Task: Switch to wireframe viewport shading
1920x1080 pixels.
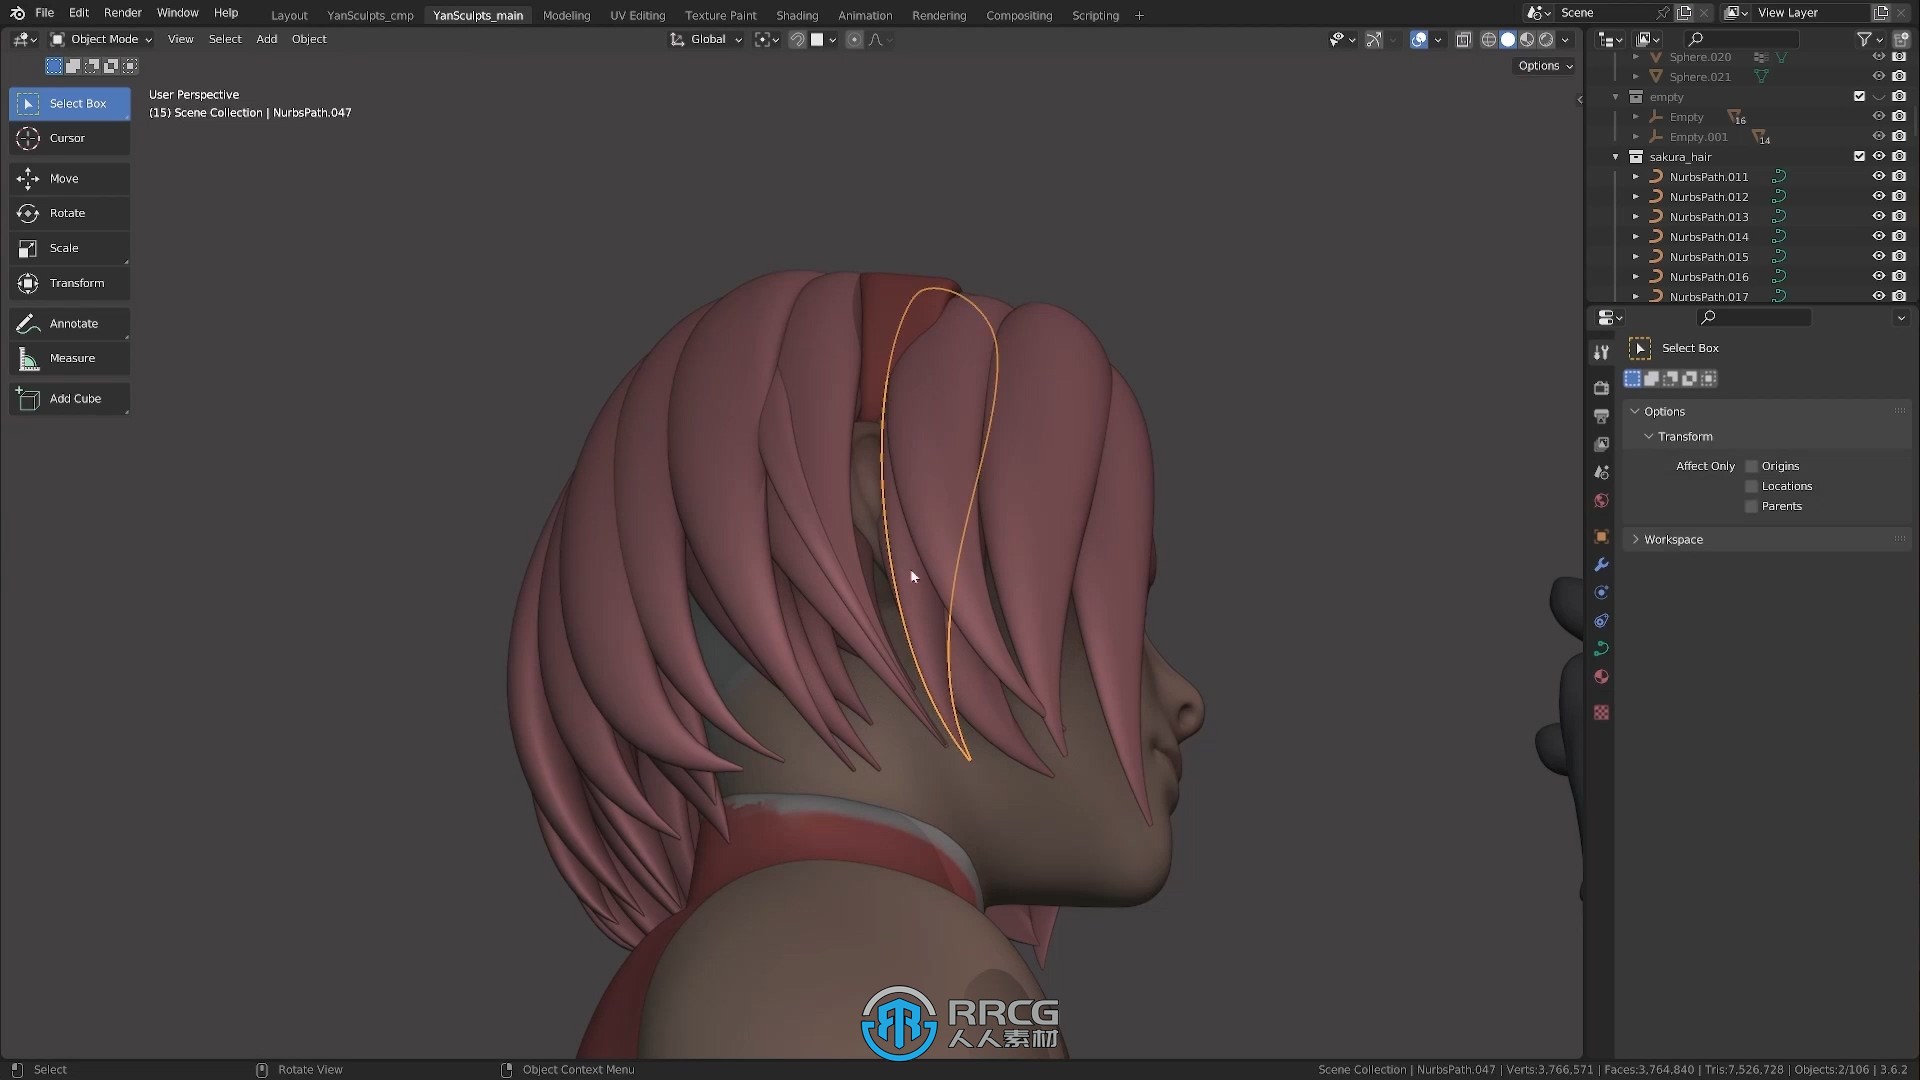Action: pos(1489,39)
